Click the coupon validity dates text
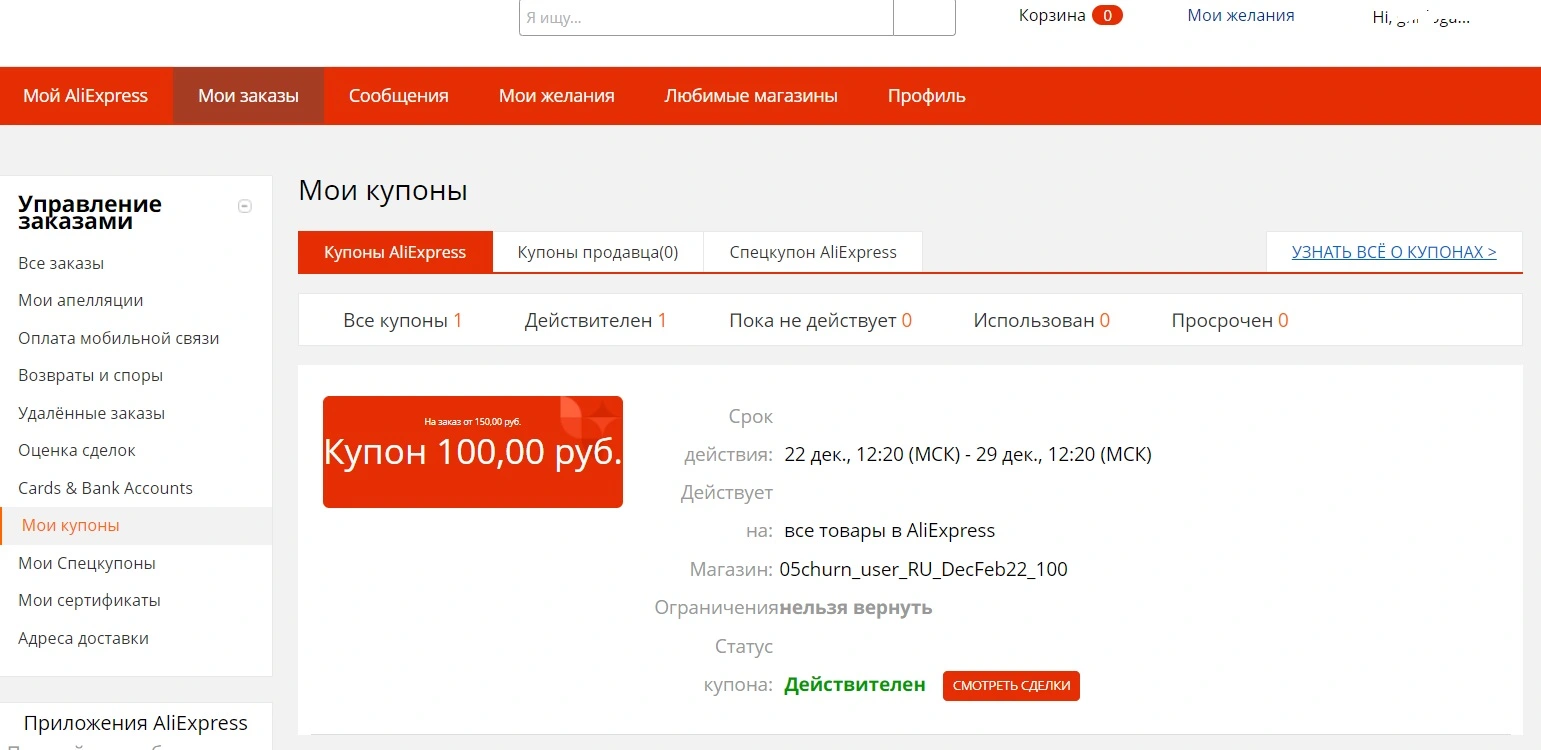Image resolution: width=1541 pixels, height=750 pixels. [968, 455]
